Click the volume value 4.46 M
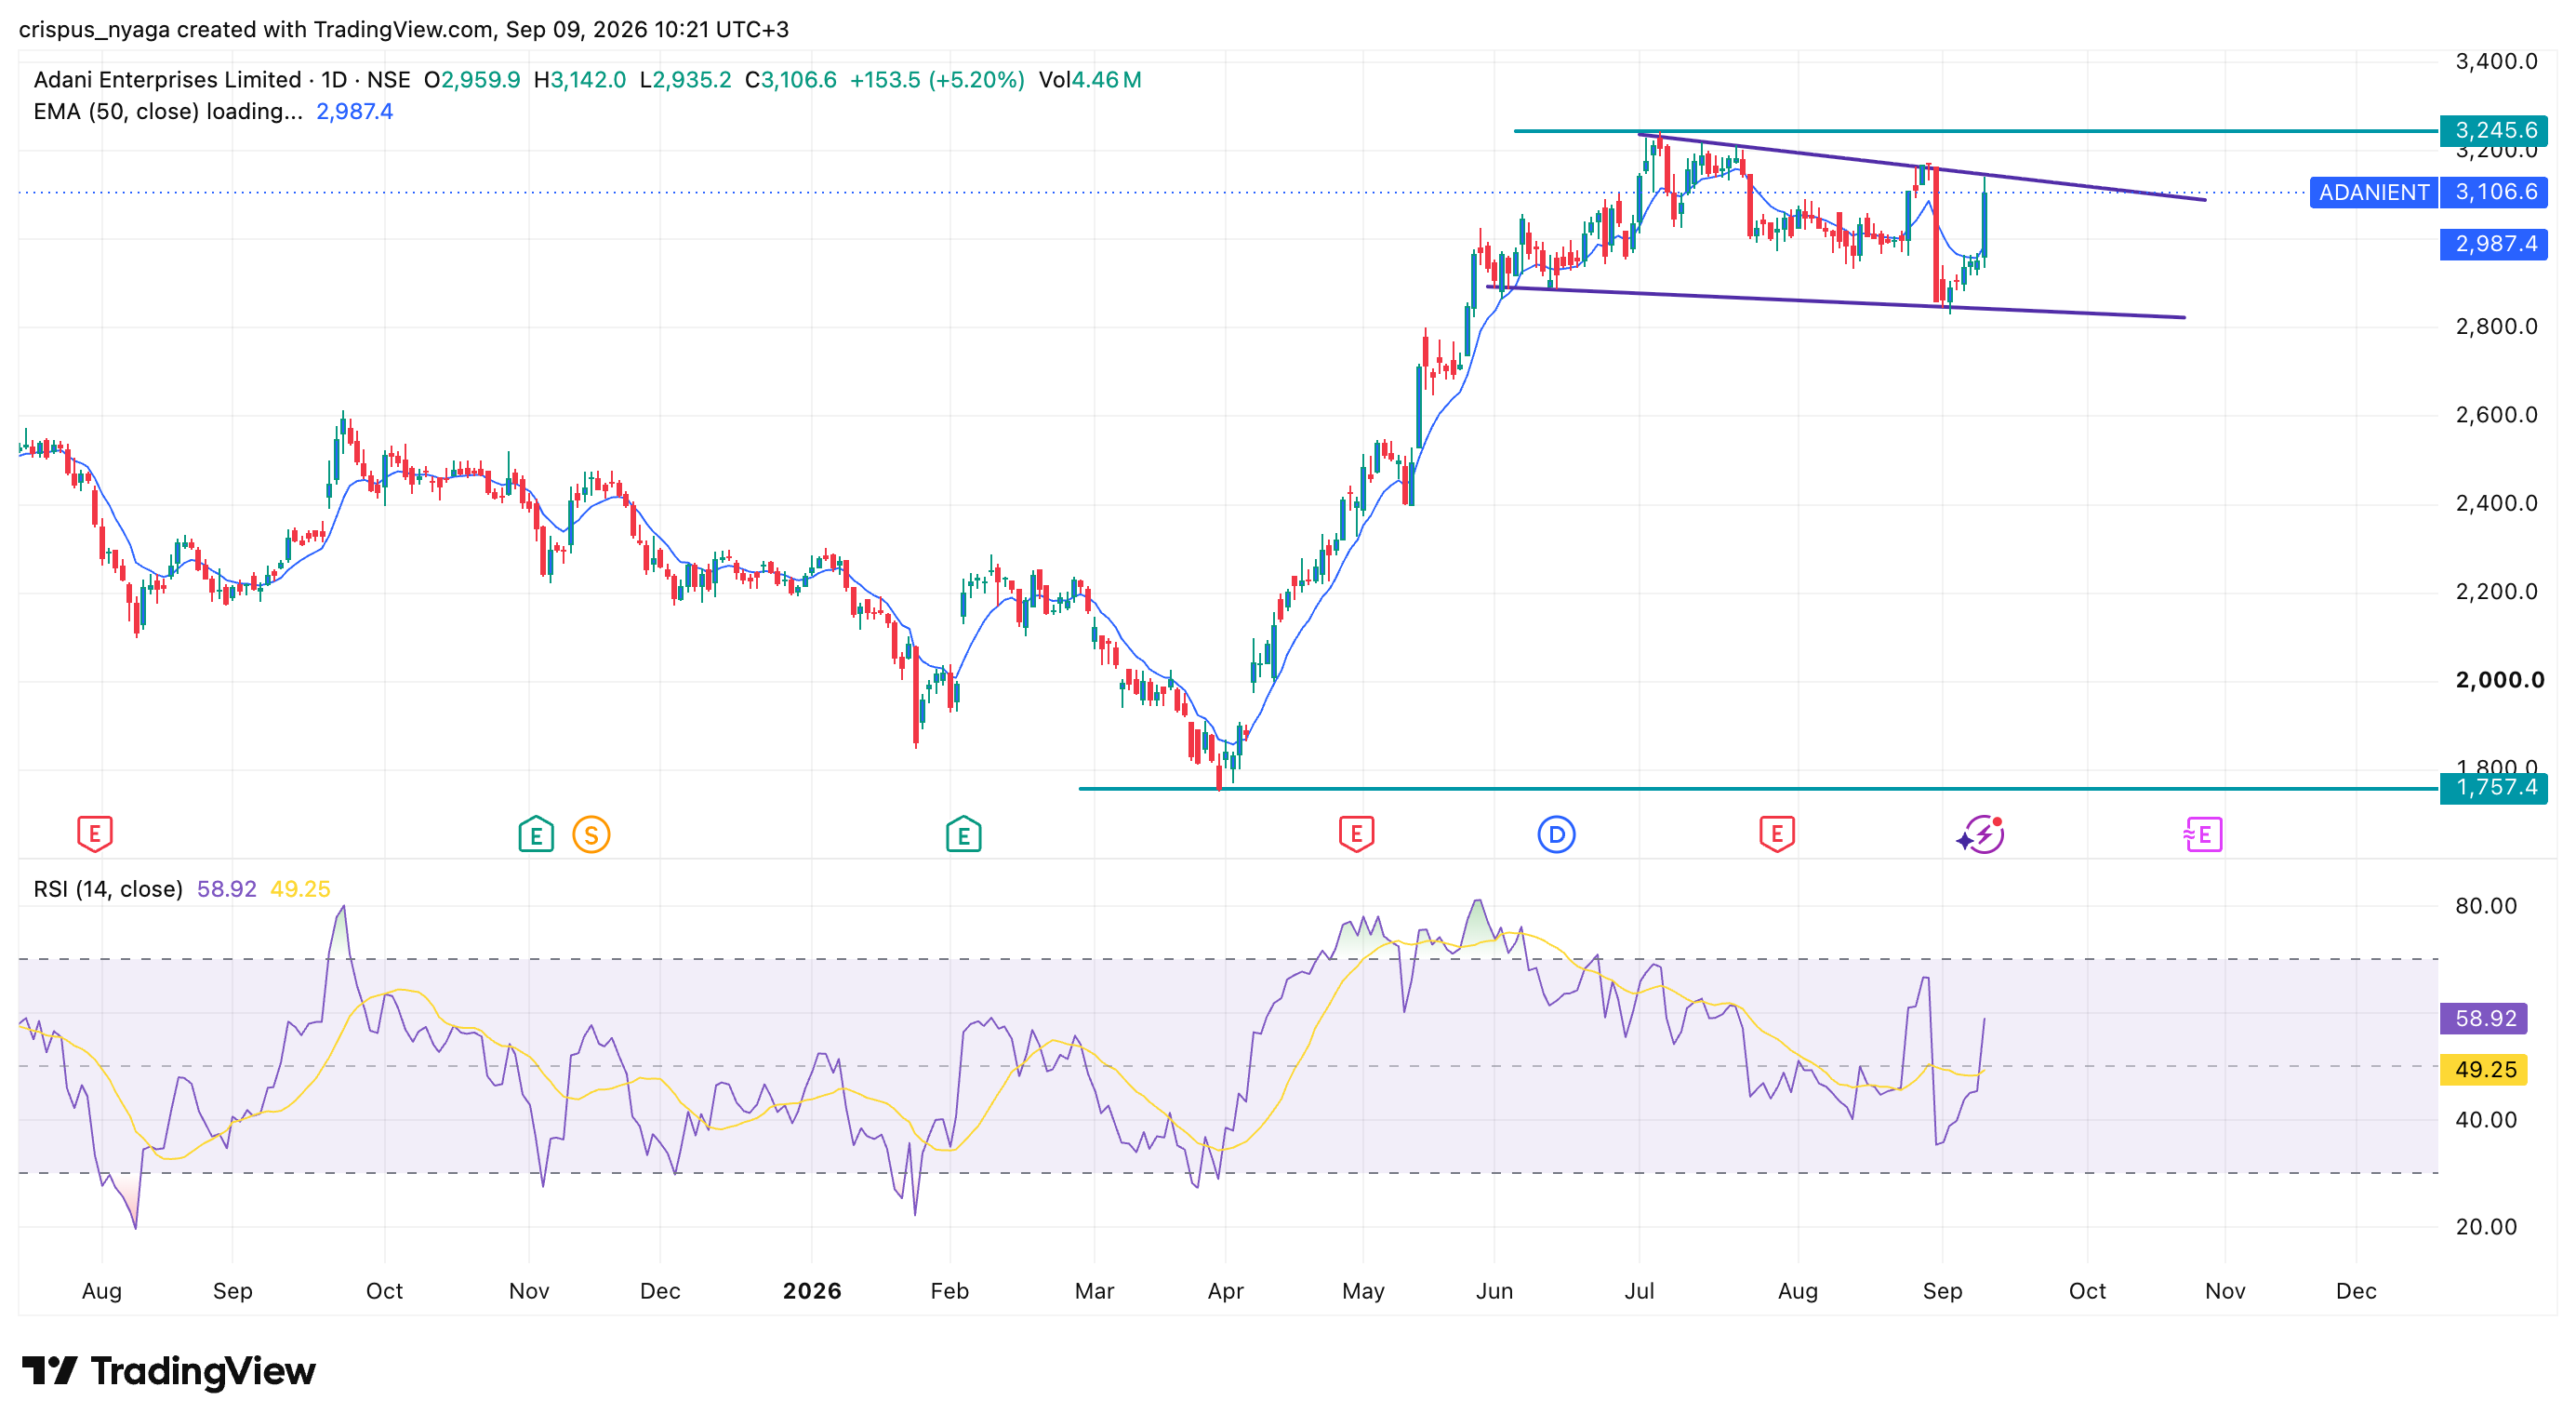The width and height of the screenshot is (2576, 1427). (1106, 80)
